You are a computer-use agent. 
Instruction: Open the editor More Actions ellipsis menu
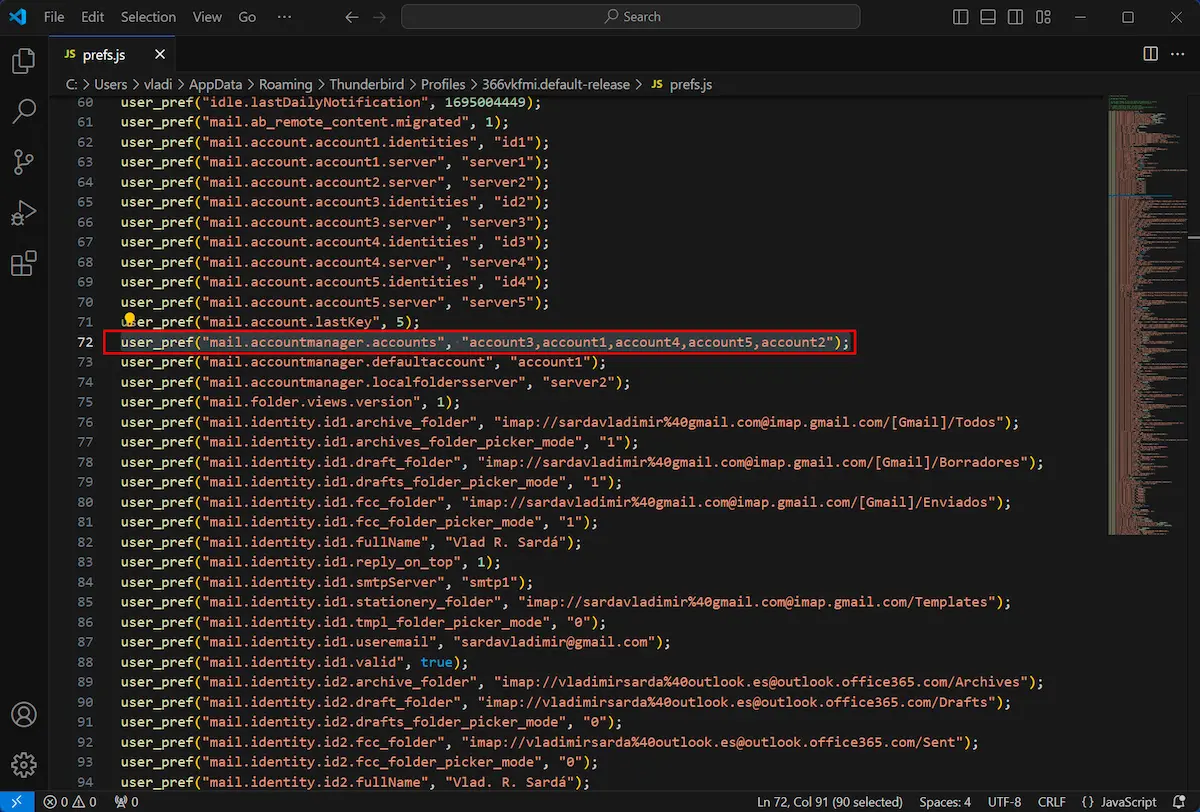tap(1178, 53)
